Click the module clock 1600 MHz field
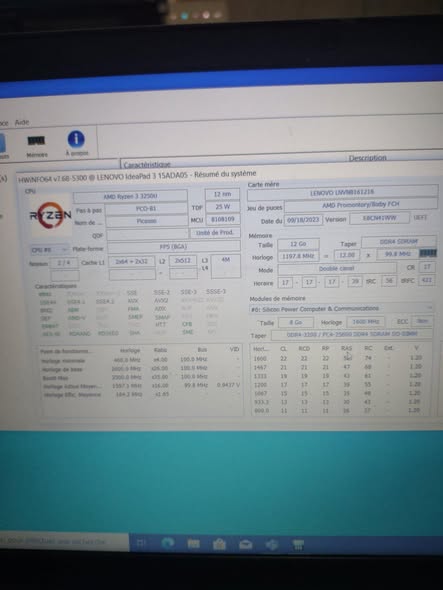Viewport: 443px width, 590px height. pos(365,322)
